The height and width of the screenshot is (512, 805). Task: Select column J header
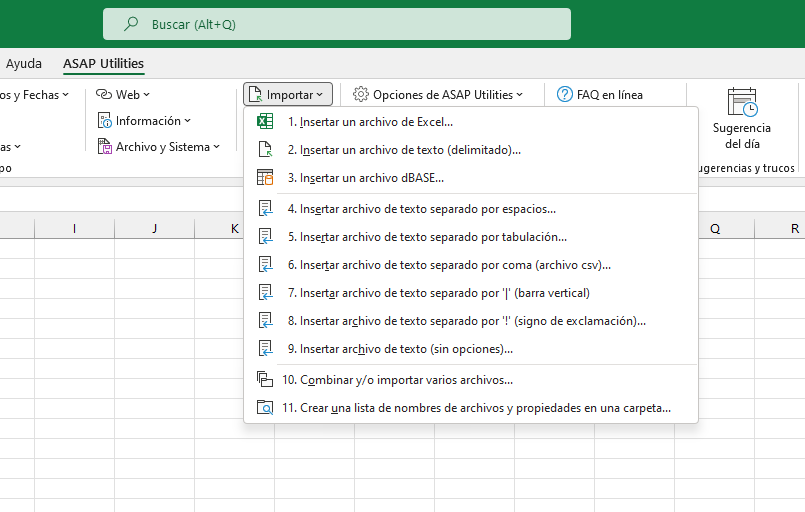155,229
